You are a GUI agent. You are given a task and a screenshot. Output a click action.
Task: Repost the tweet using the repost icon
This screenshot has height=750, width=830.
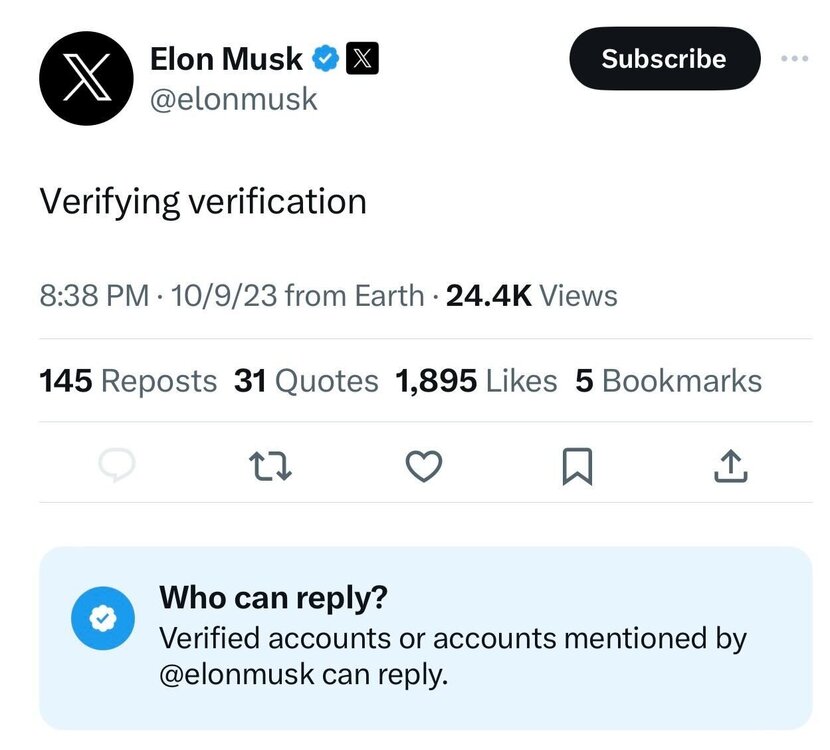point(268,465)
